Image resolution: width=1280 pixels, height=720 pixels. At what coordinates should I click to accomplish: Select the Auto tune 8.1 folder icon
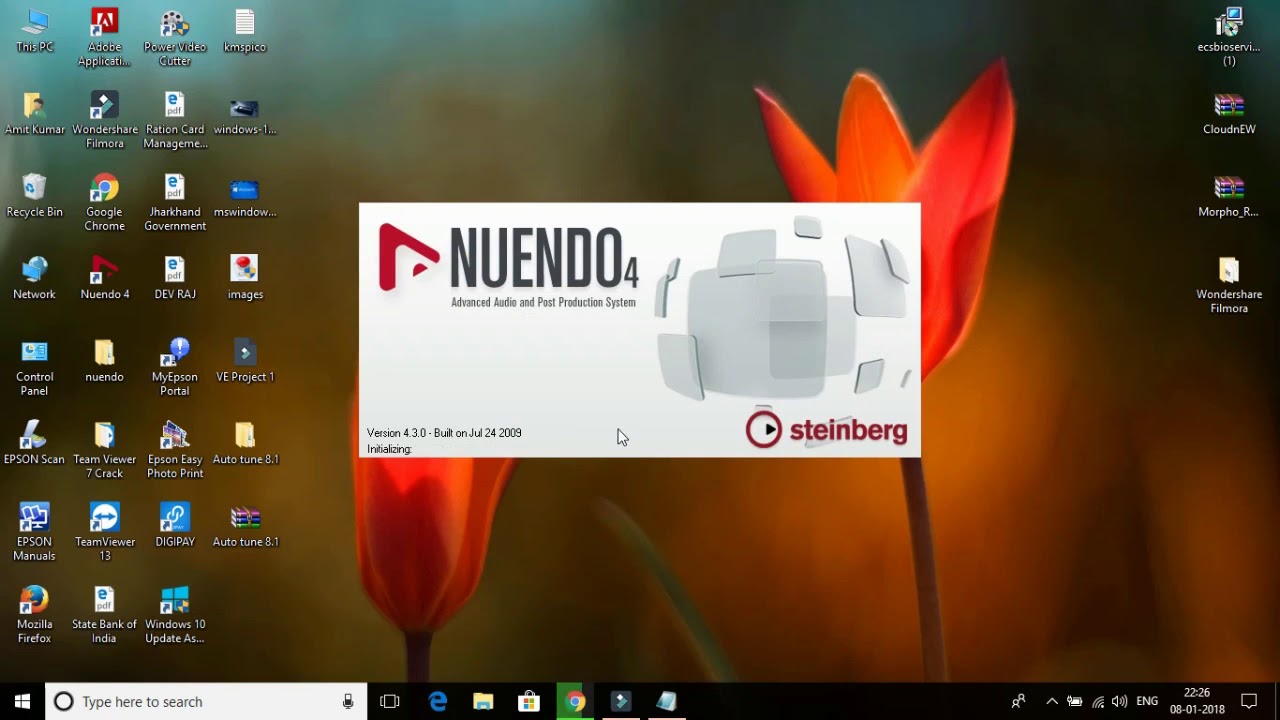(245, 443)
